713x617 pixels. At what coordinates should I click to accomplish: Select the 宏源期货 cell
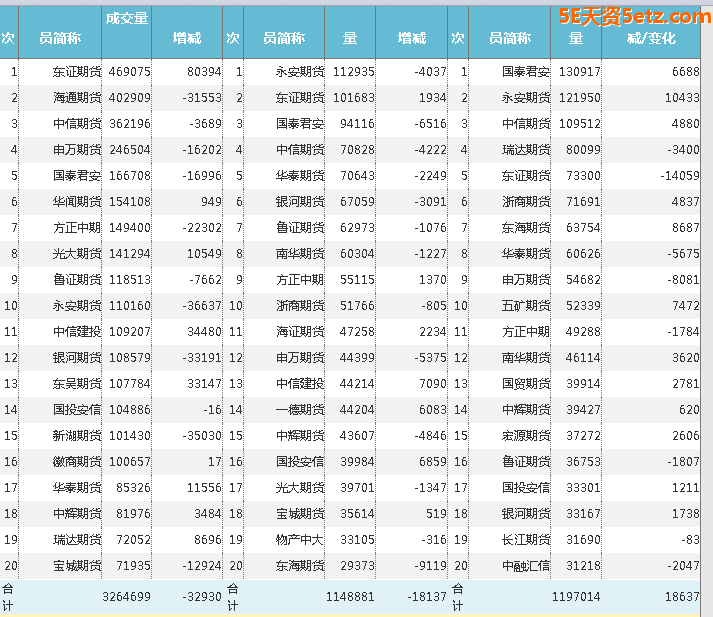[x=526, y=436]
